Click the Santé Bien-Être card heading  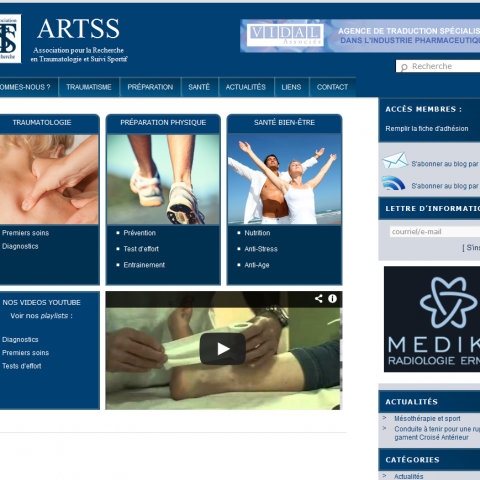coord(284,123)
